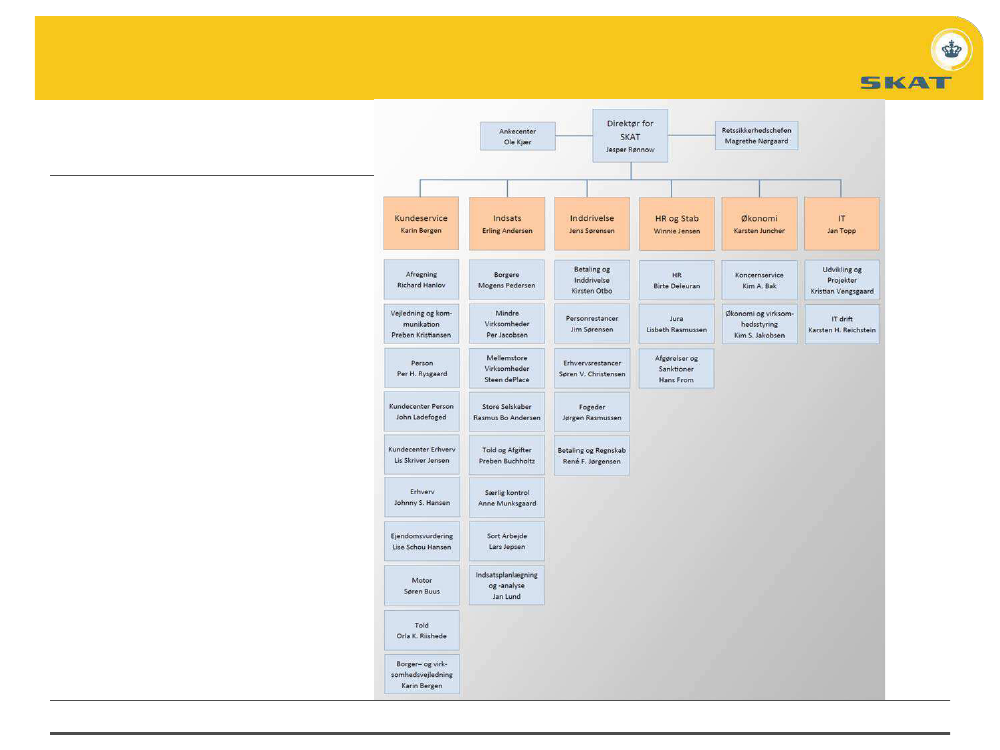Select the Borgere Mogens Pedersen box
The image size is (1000, 750).
click(x=507, y=279)
